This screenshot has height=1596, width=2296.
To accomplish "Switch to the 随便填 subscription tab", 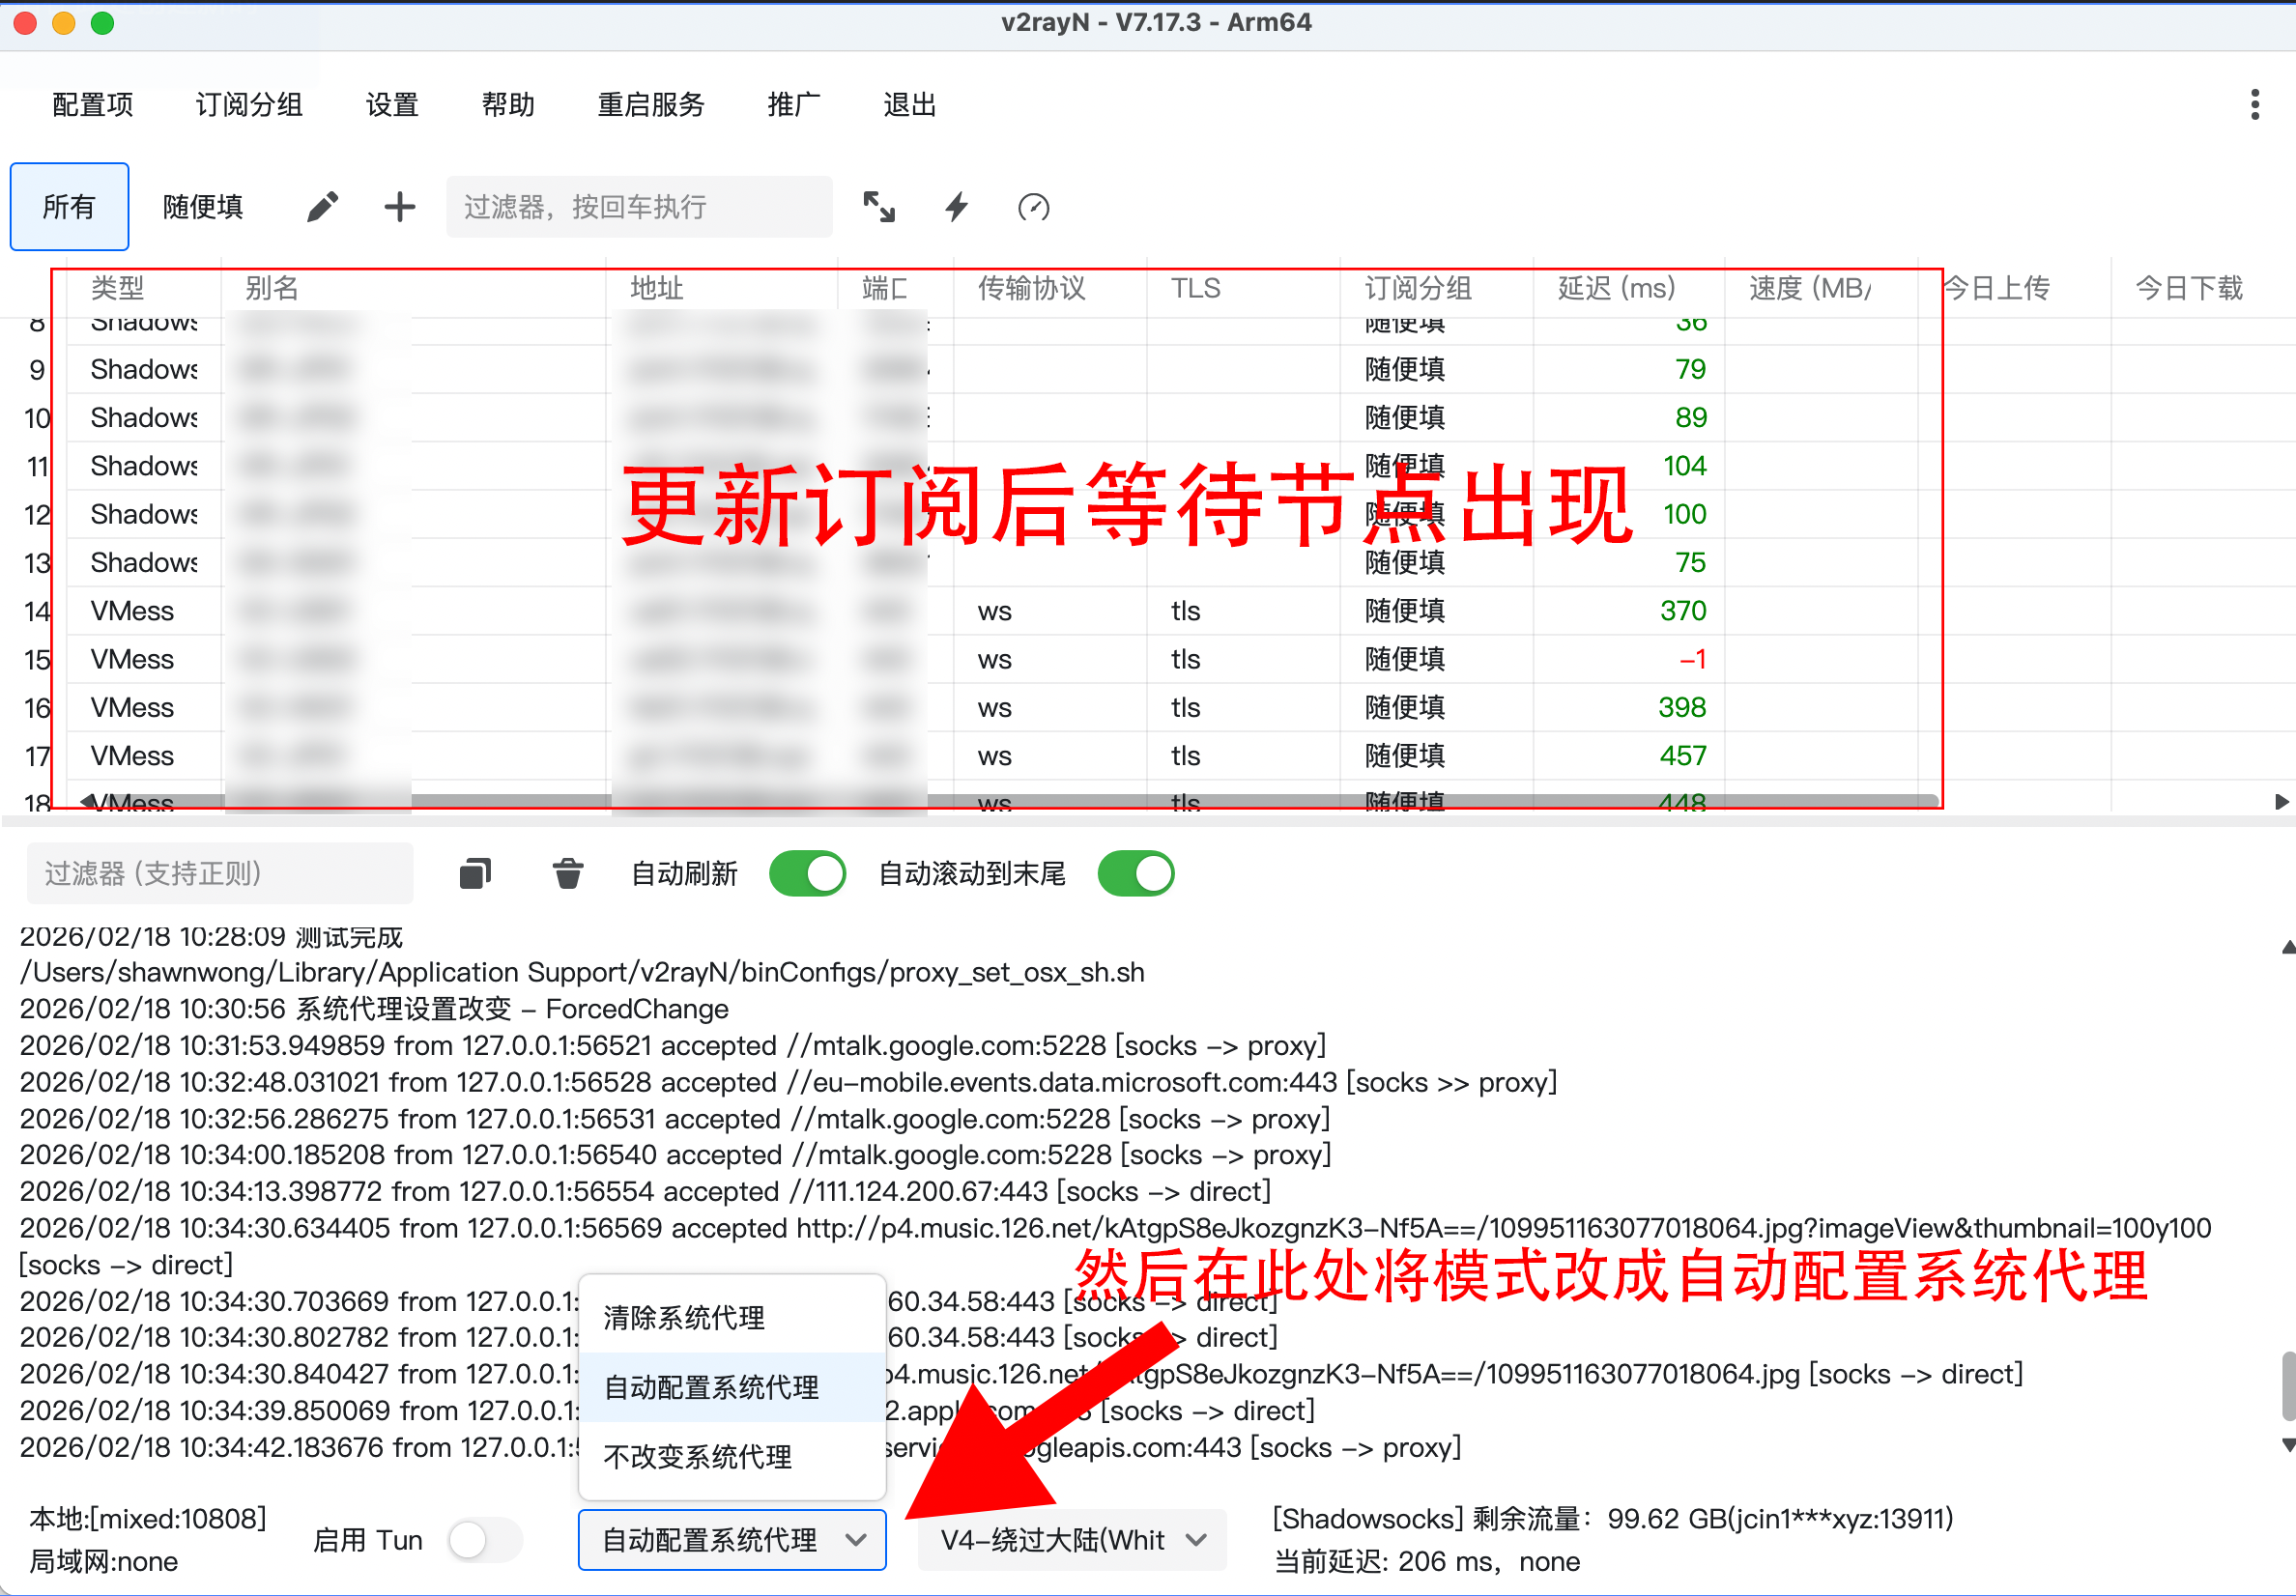I will coord(203,206).
